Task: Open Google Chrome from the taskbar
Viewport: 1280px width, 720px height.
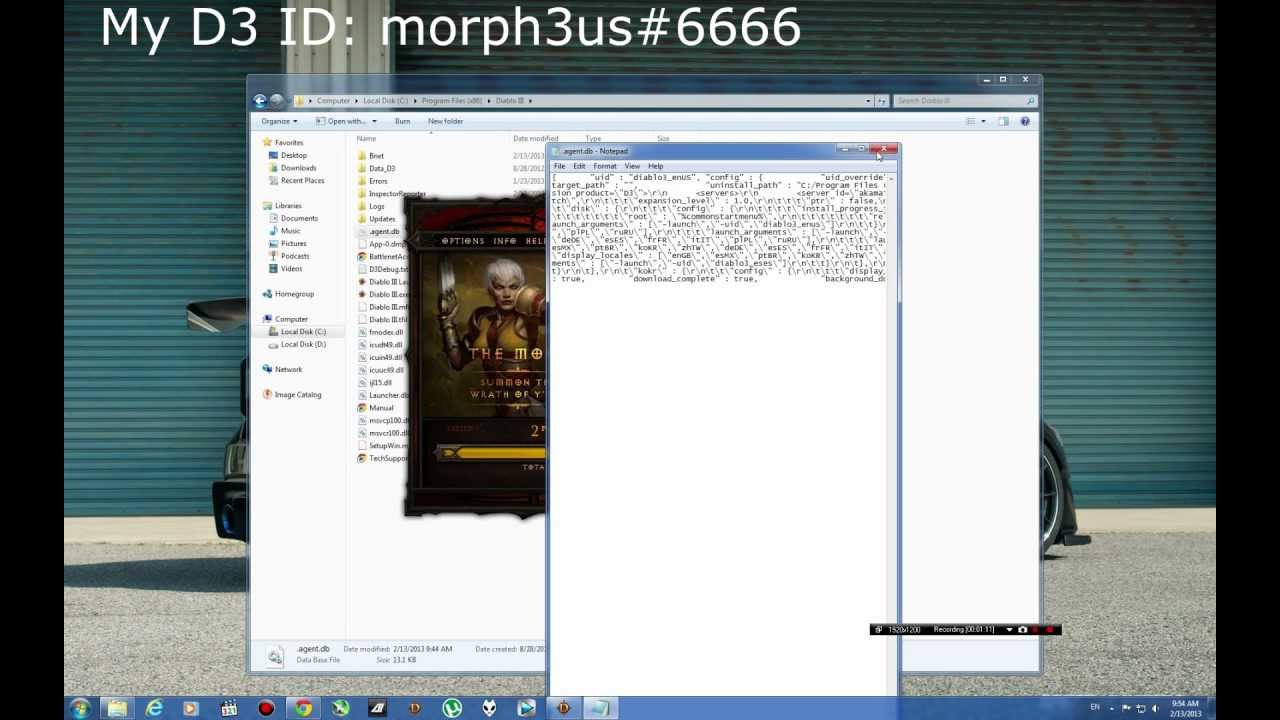Action: coord(303,709)
